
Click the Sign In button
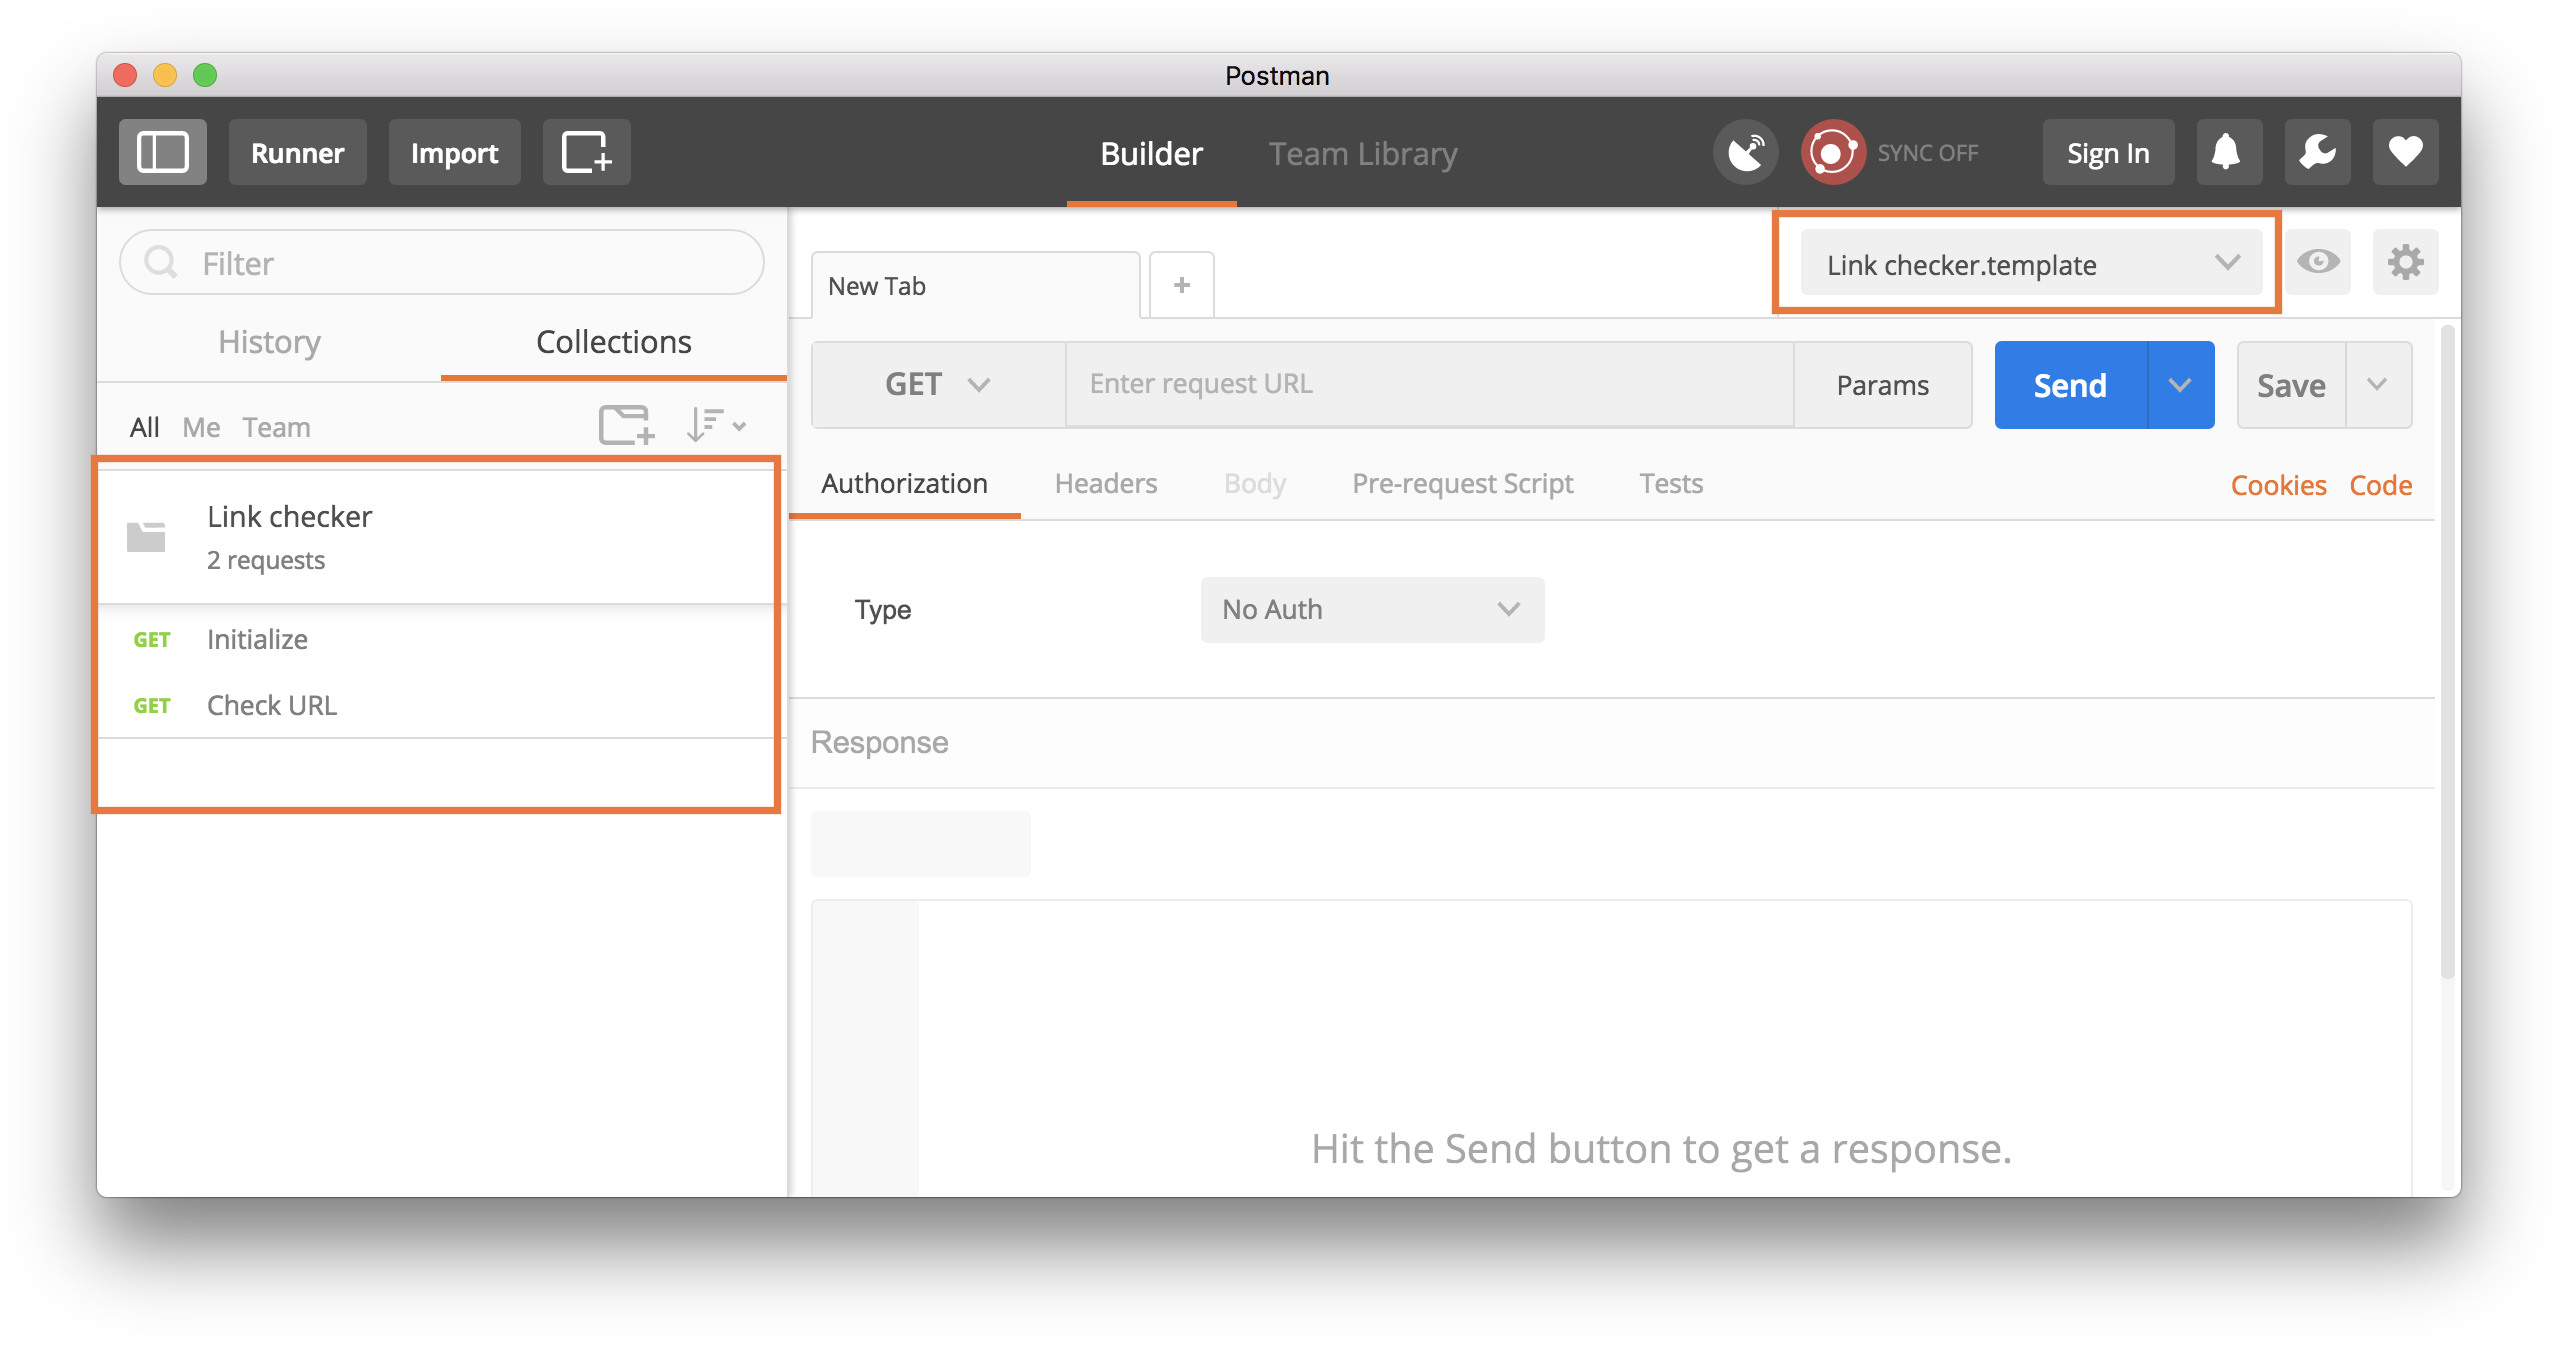click(x=2108, y=152)
